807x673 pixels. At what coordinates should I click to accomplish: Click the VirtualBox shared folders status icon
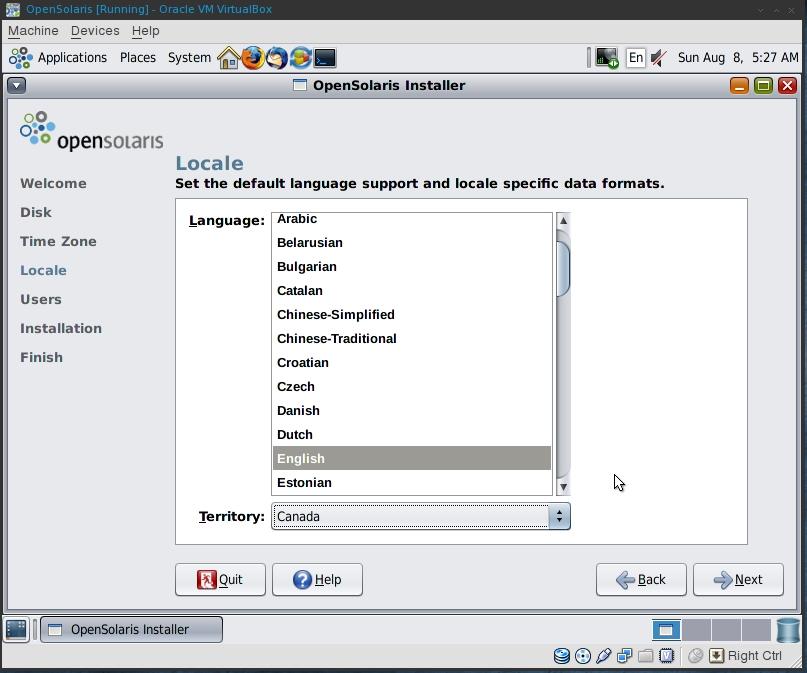point(645,656)
